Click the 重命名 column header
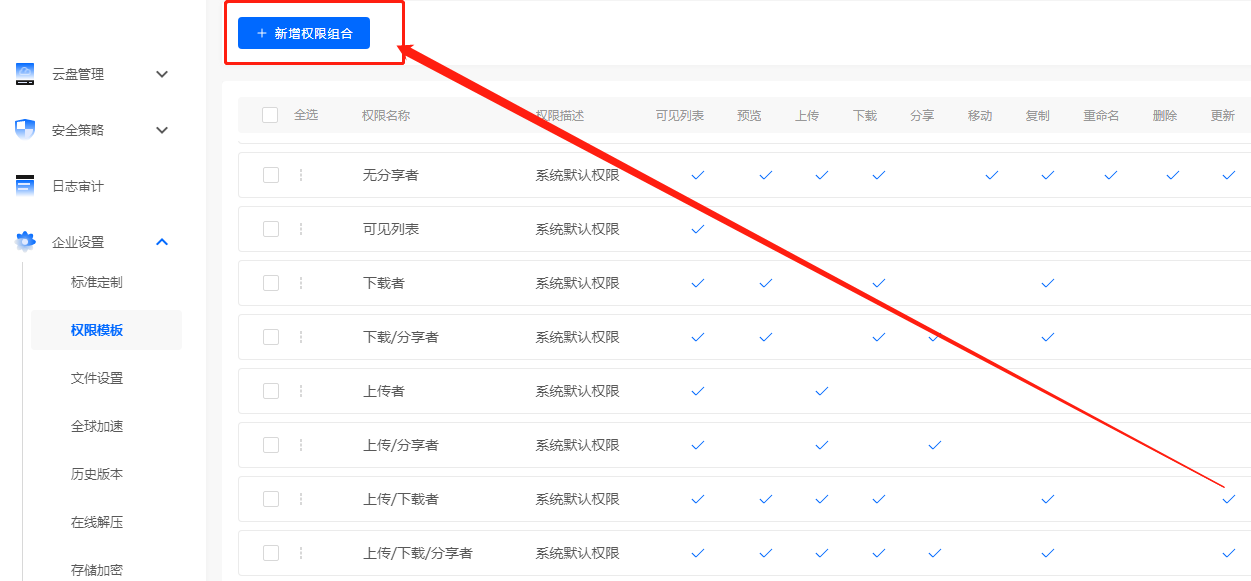 (1101, 116)
